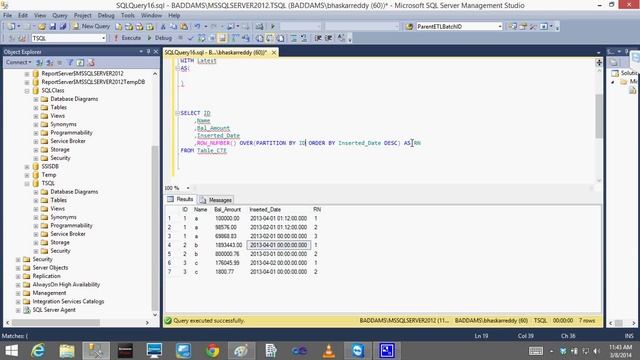The image size is (640, 360).
Task: Click the Object Explorer disconnect icon
Action: [49, 62]
